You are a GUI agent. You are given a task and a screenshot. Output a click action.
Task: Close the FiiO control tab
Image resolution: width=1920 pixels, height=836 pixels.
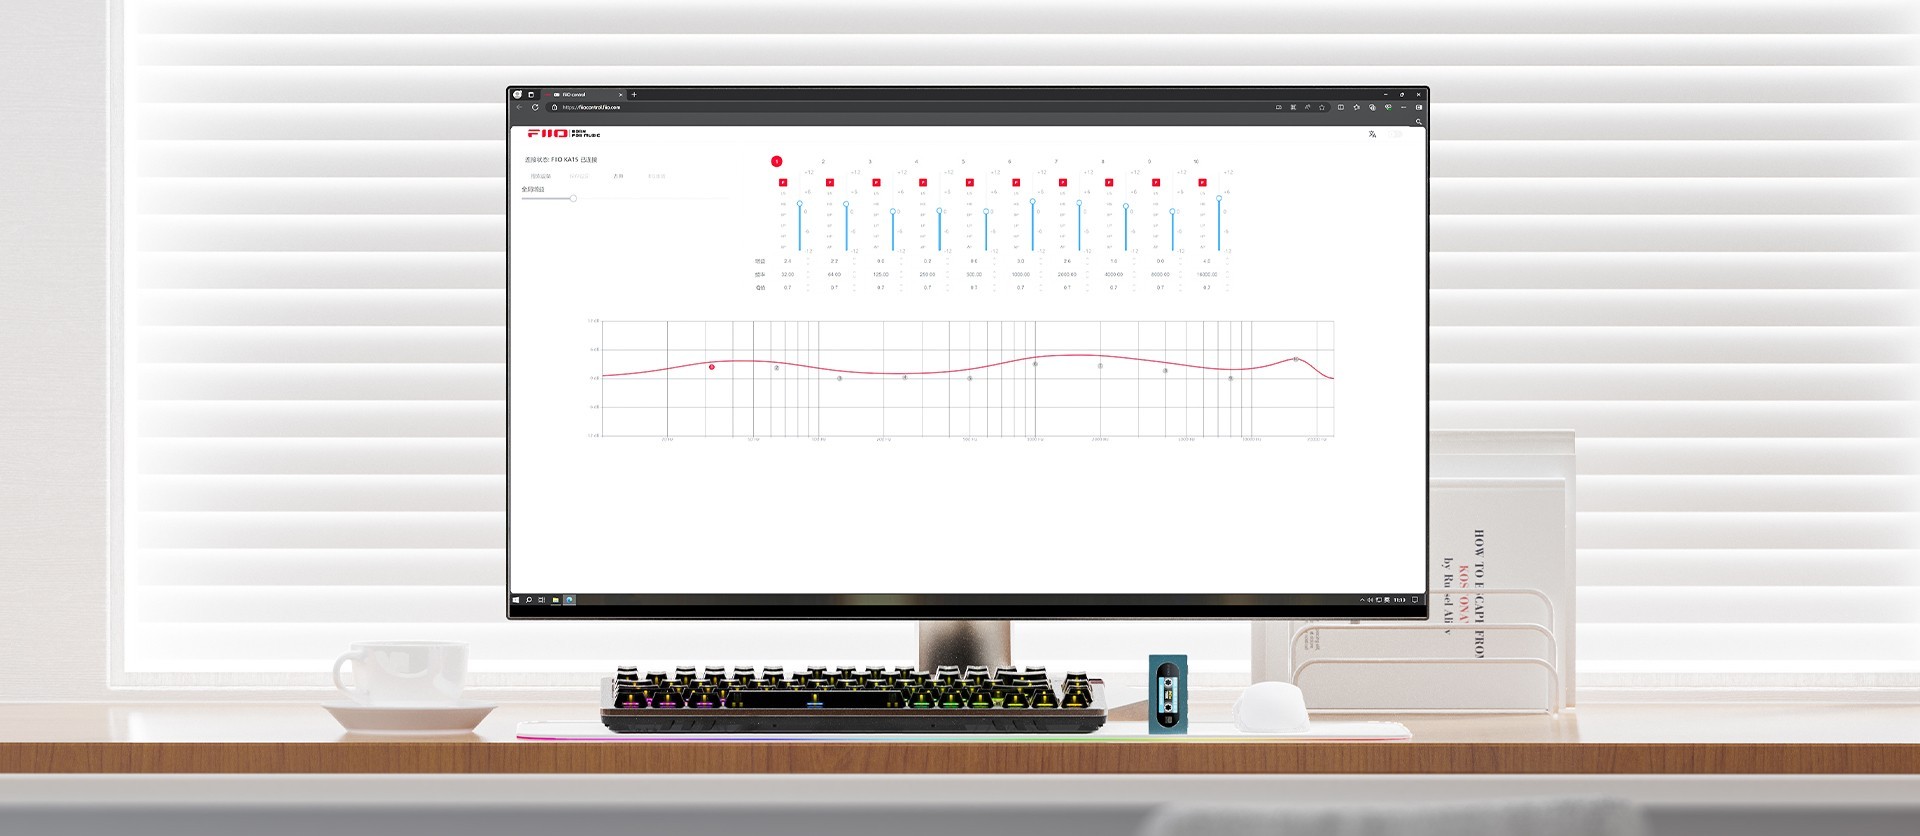620,95
